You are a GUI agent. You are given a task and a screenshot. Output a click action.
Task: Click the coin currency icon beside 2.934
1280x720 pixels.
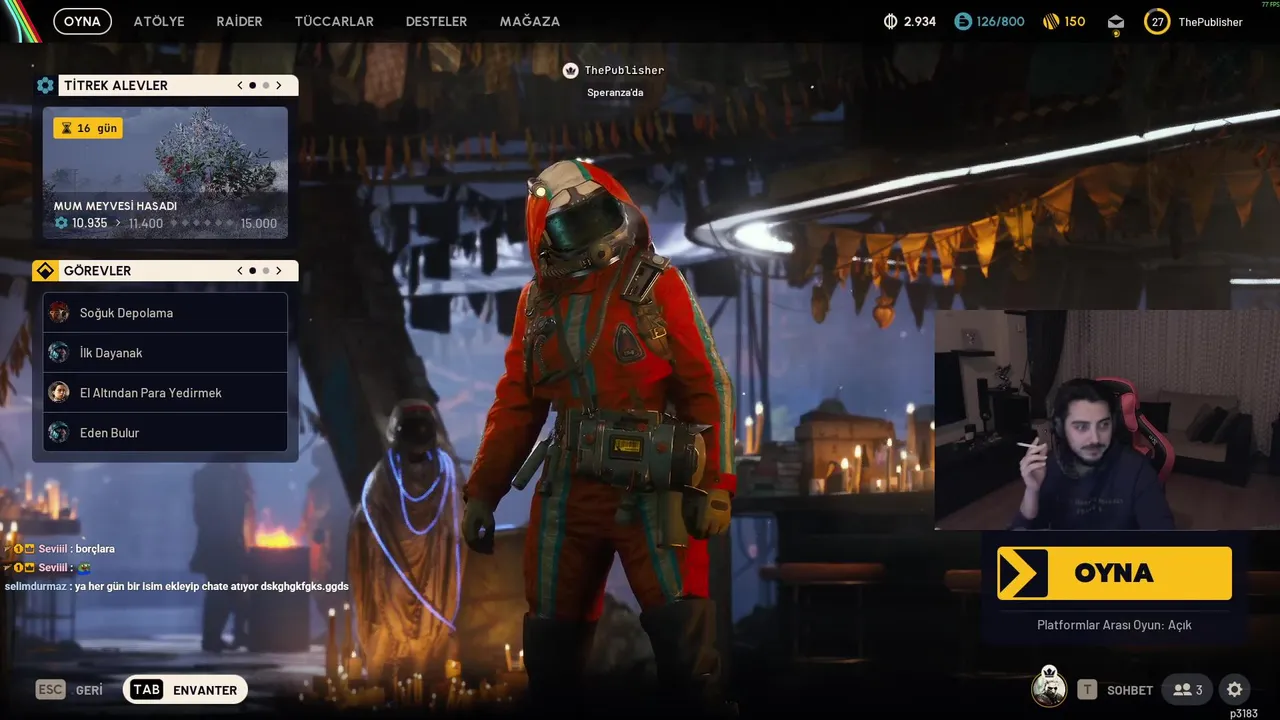pyautogui.click(x=891, y=21)
